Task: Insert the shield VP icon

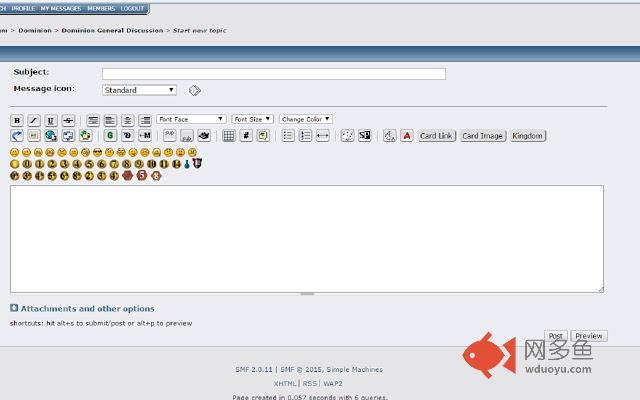Action: click(197, 164)
